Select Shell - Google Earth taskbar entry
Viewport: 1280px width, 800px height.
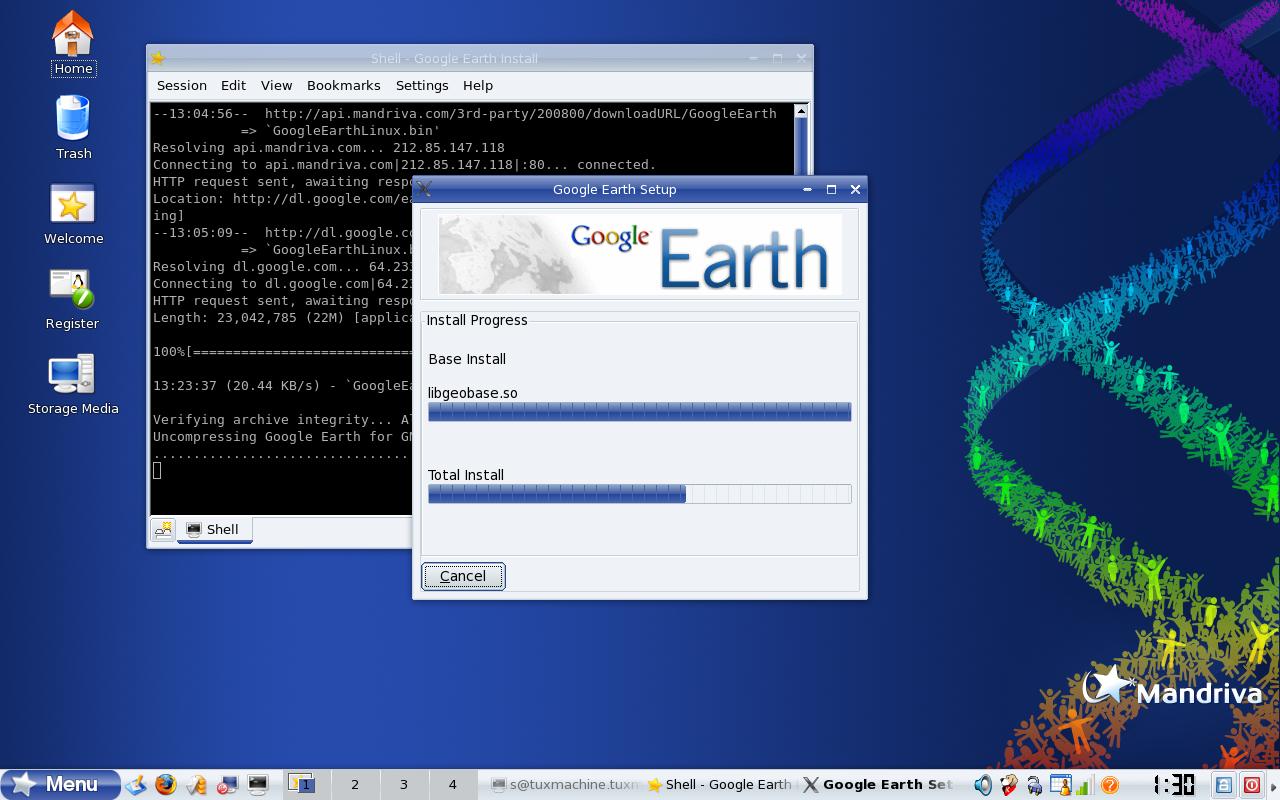pyautogui.click(x=719, y=785)
